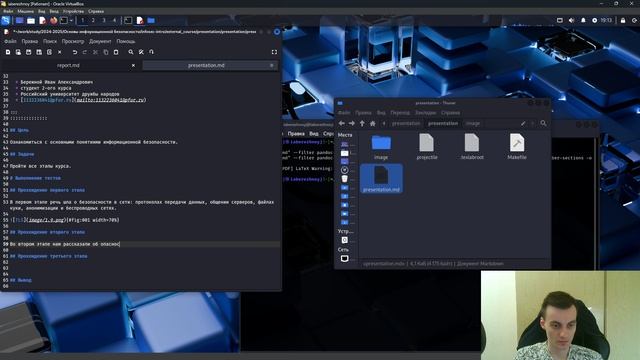
Task: Click line 59 text in the editor
Action: (x=65, y=244)
